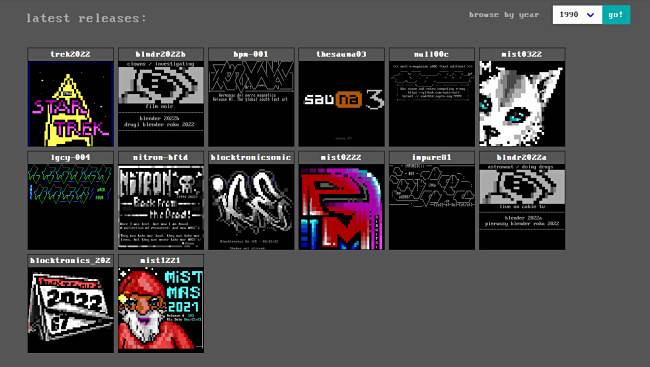
Task: Open the thesauna03 sauna 3 thumbnail
Action: click(342, 104)
